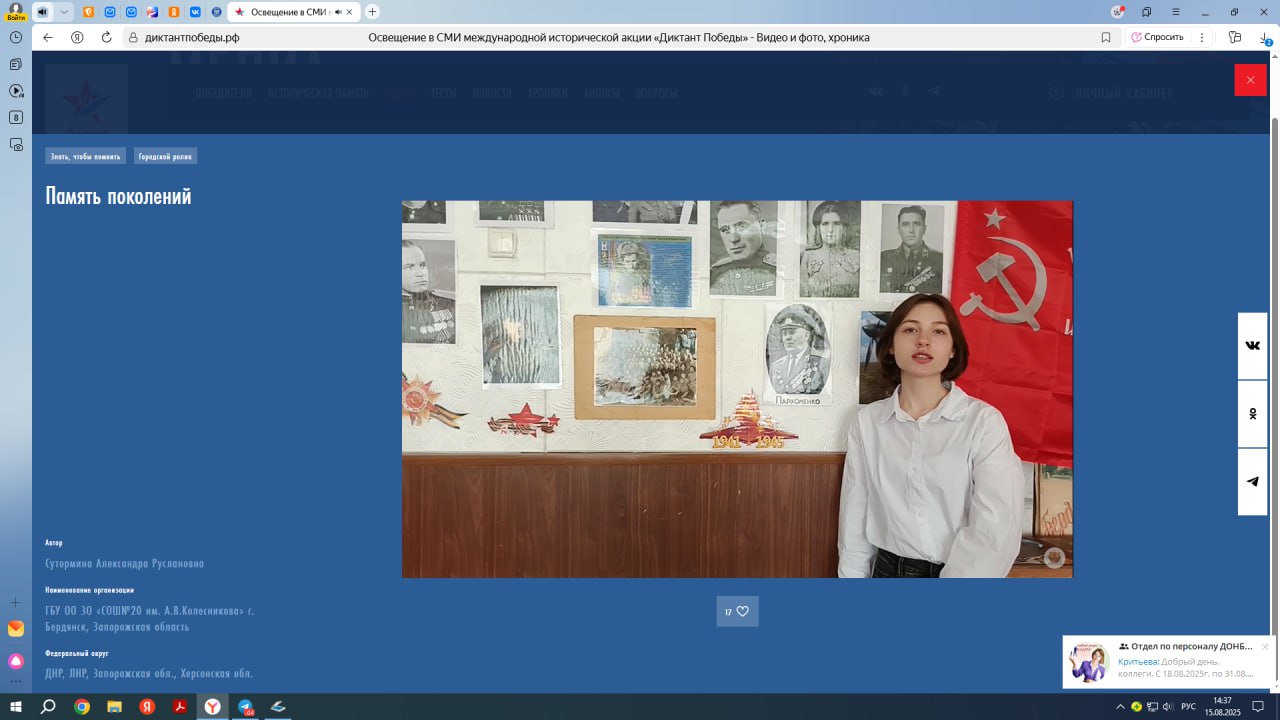Viewport: 1280px width, 720px height.
Task: Show hidden system tray icons
Action: [x=1121, y=707]
